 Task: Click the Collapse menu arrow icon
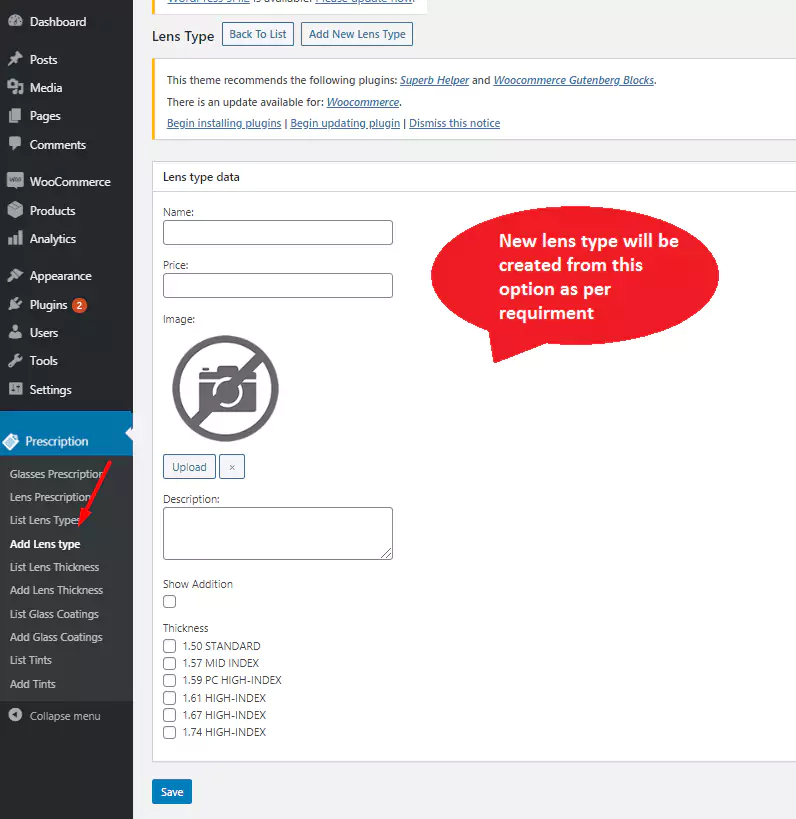(16, 715)
